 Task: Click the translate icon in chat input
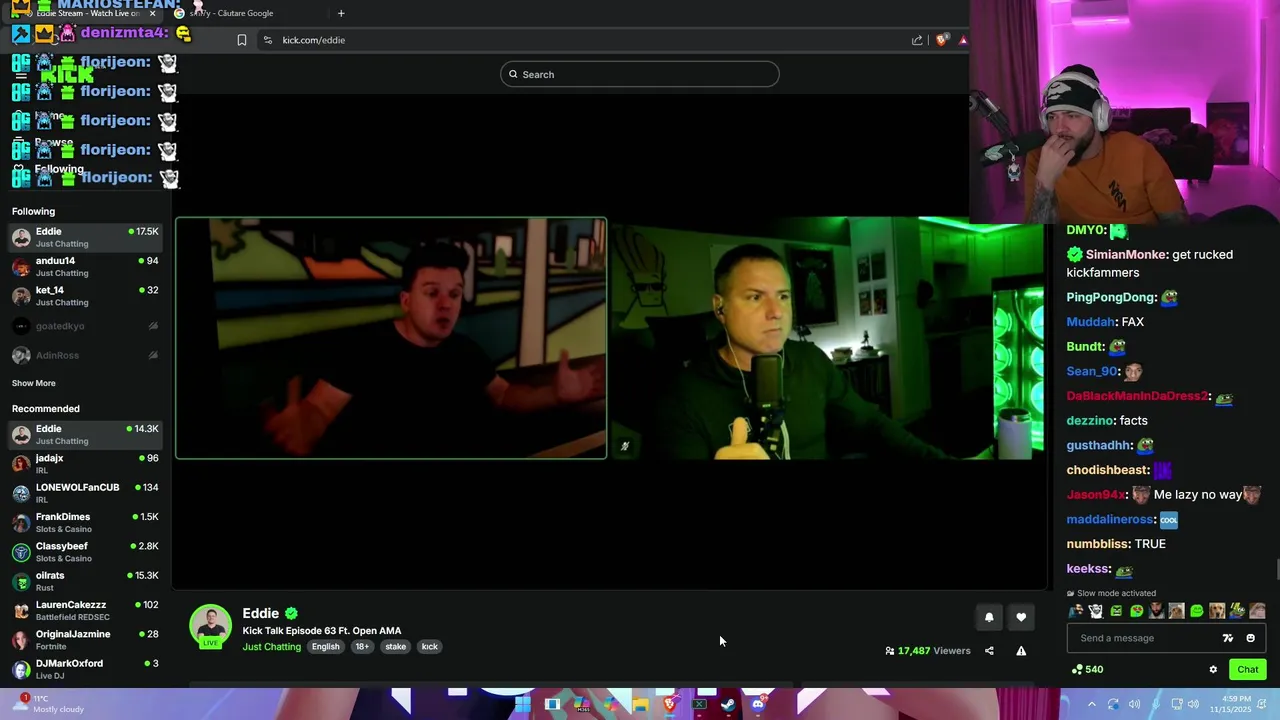[x=1228, y=638]
